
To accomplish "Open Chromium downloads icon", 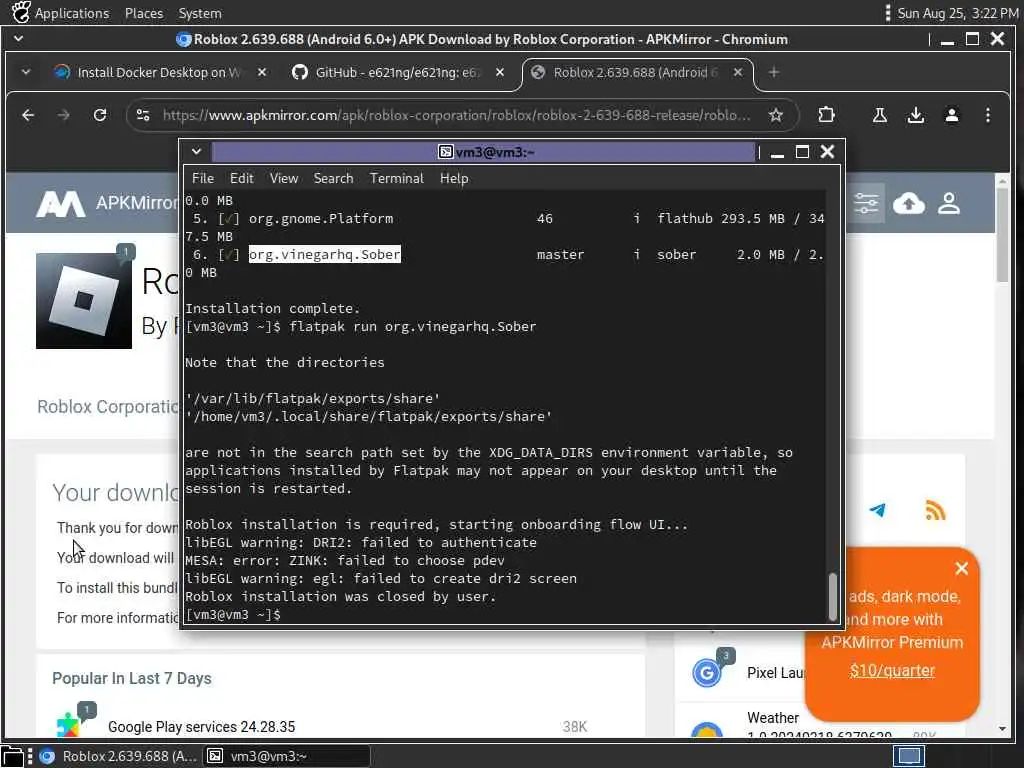I will tap(916, 116).
